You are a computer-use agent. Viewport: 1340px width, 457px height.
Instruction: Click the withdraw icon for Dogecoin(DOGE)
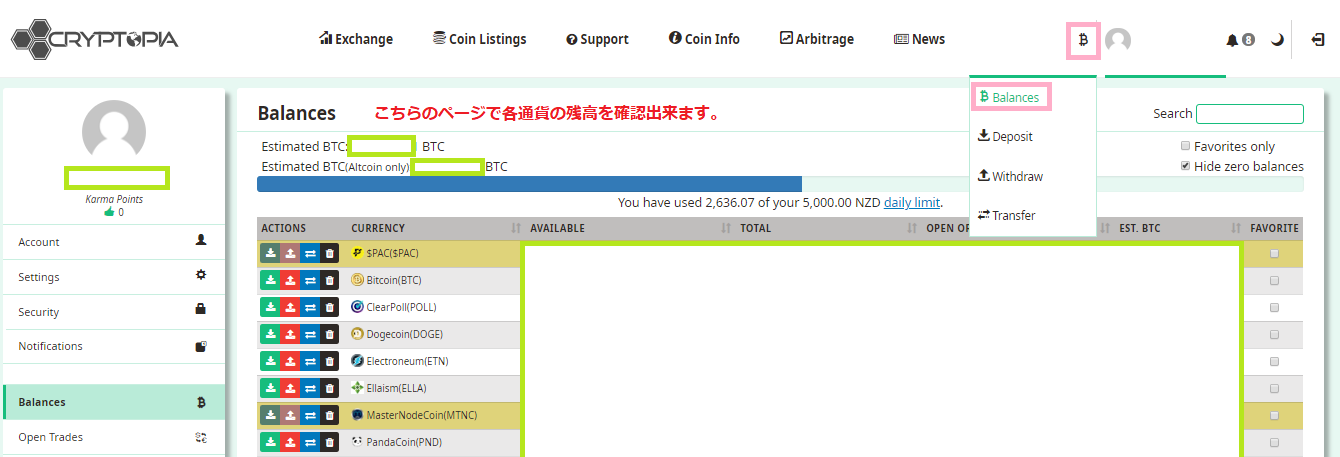coord(290,335)
